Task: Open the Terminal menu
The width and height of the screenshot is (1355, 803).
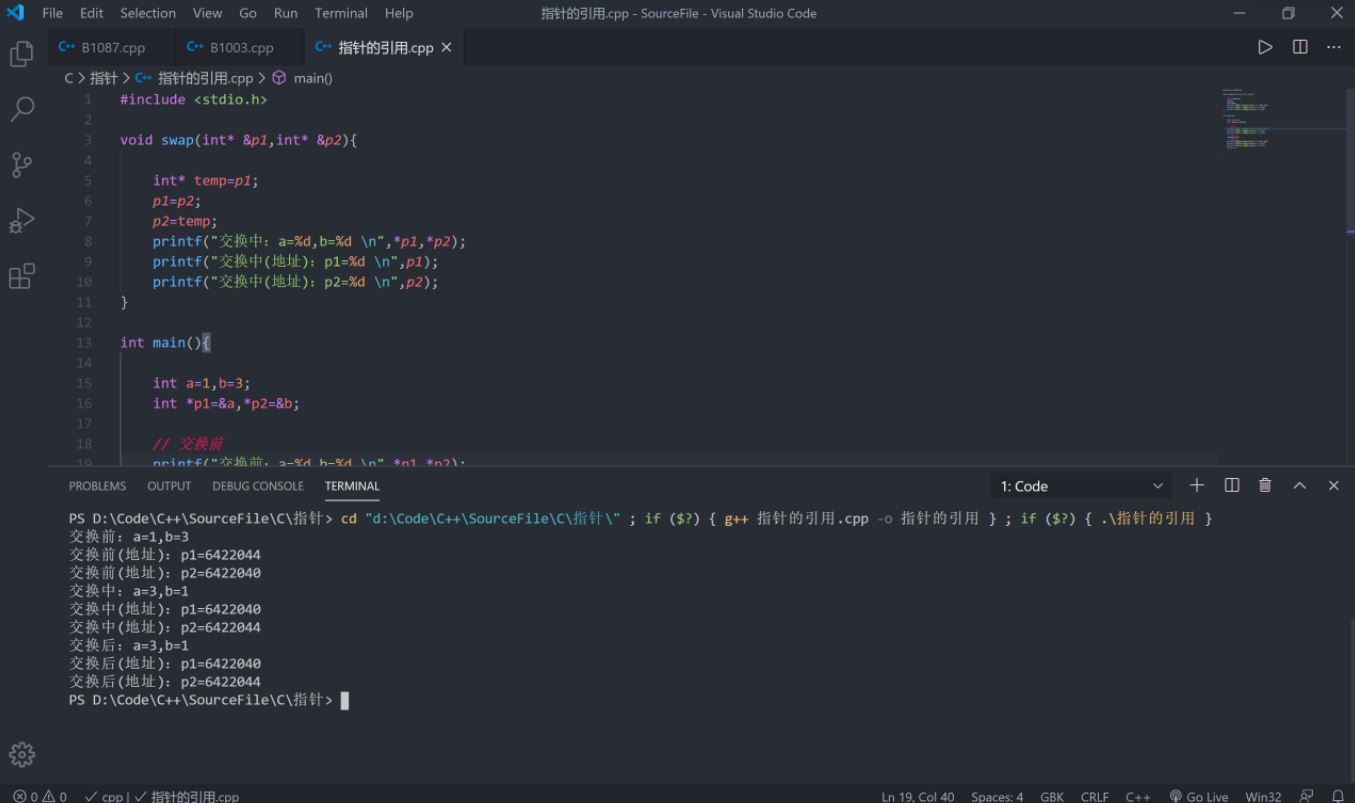Action: (x=341, y=13)
